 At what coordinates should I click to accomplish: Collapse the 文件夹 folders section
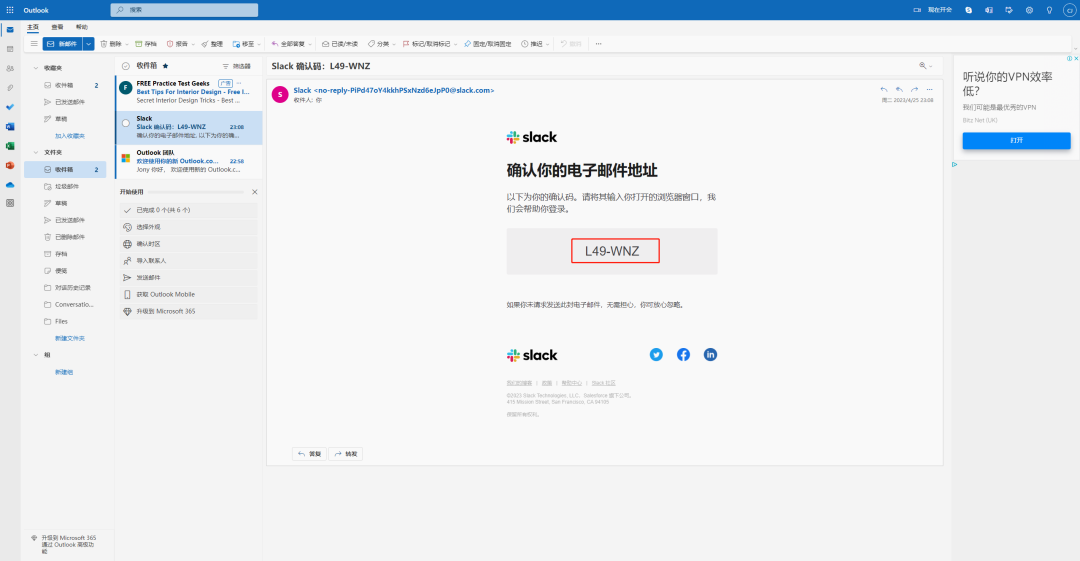pos(36,152)
